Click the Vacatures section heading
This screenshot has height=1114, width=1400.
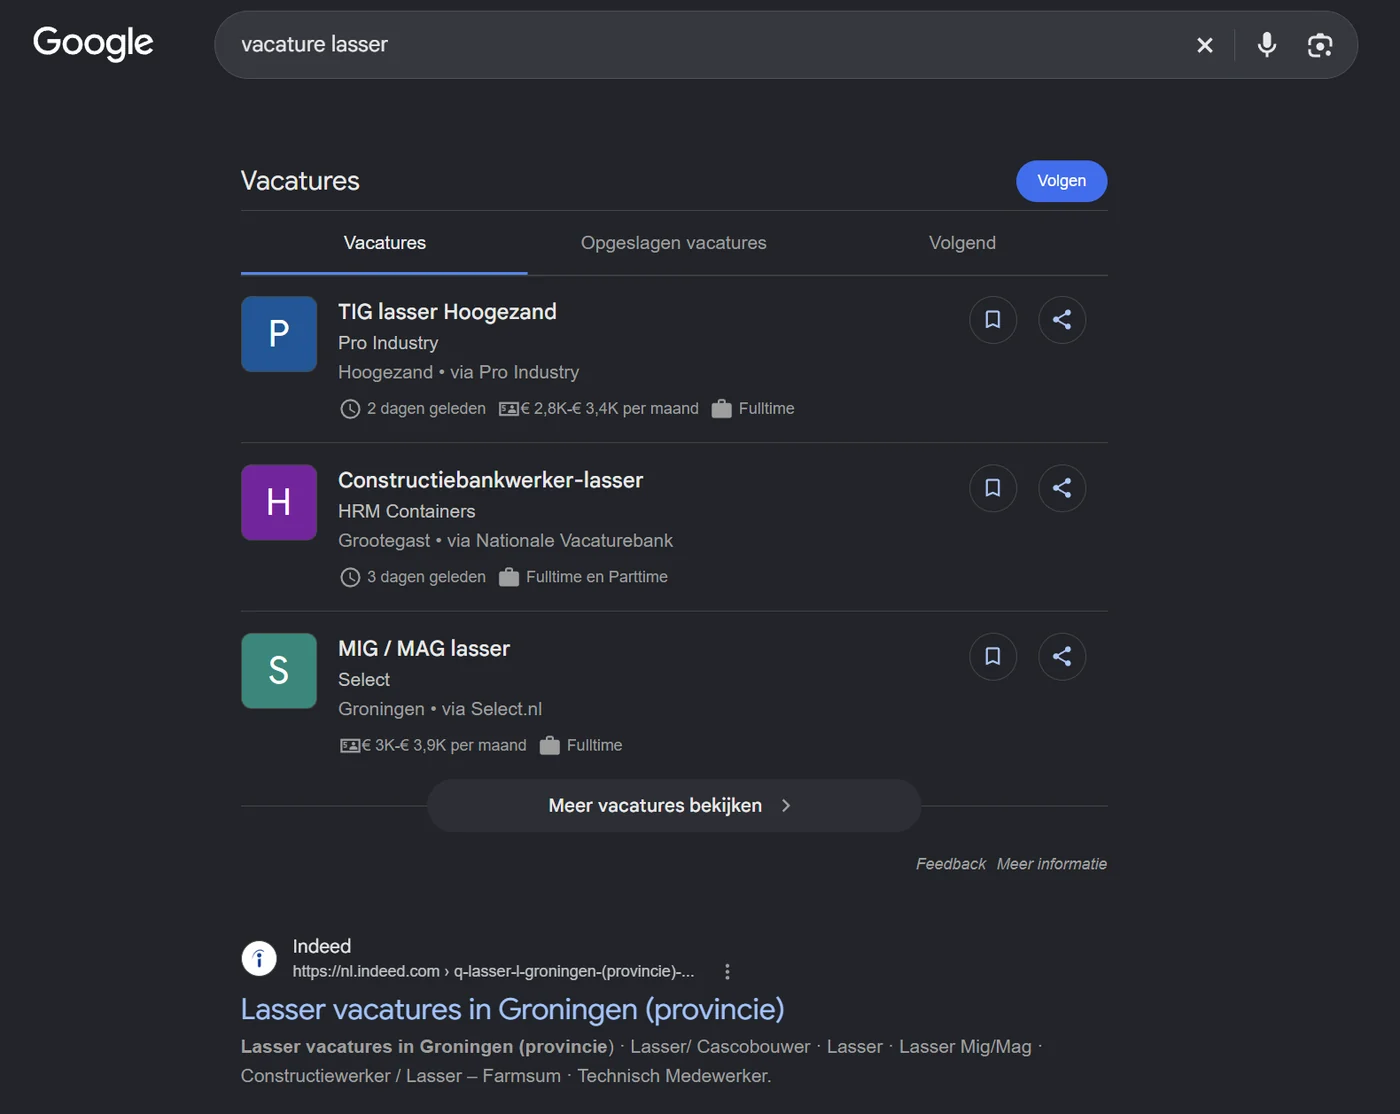(x=300, y=181)
